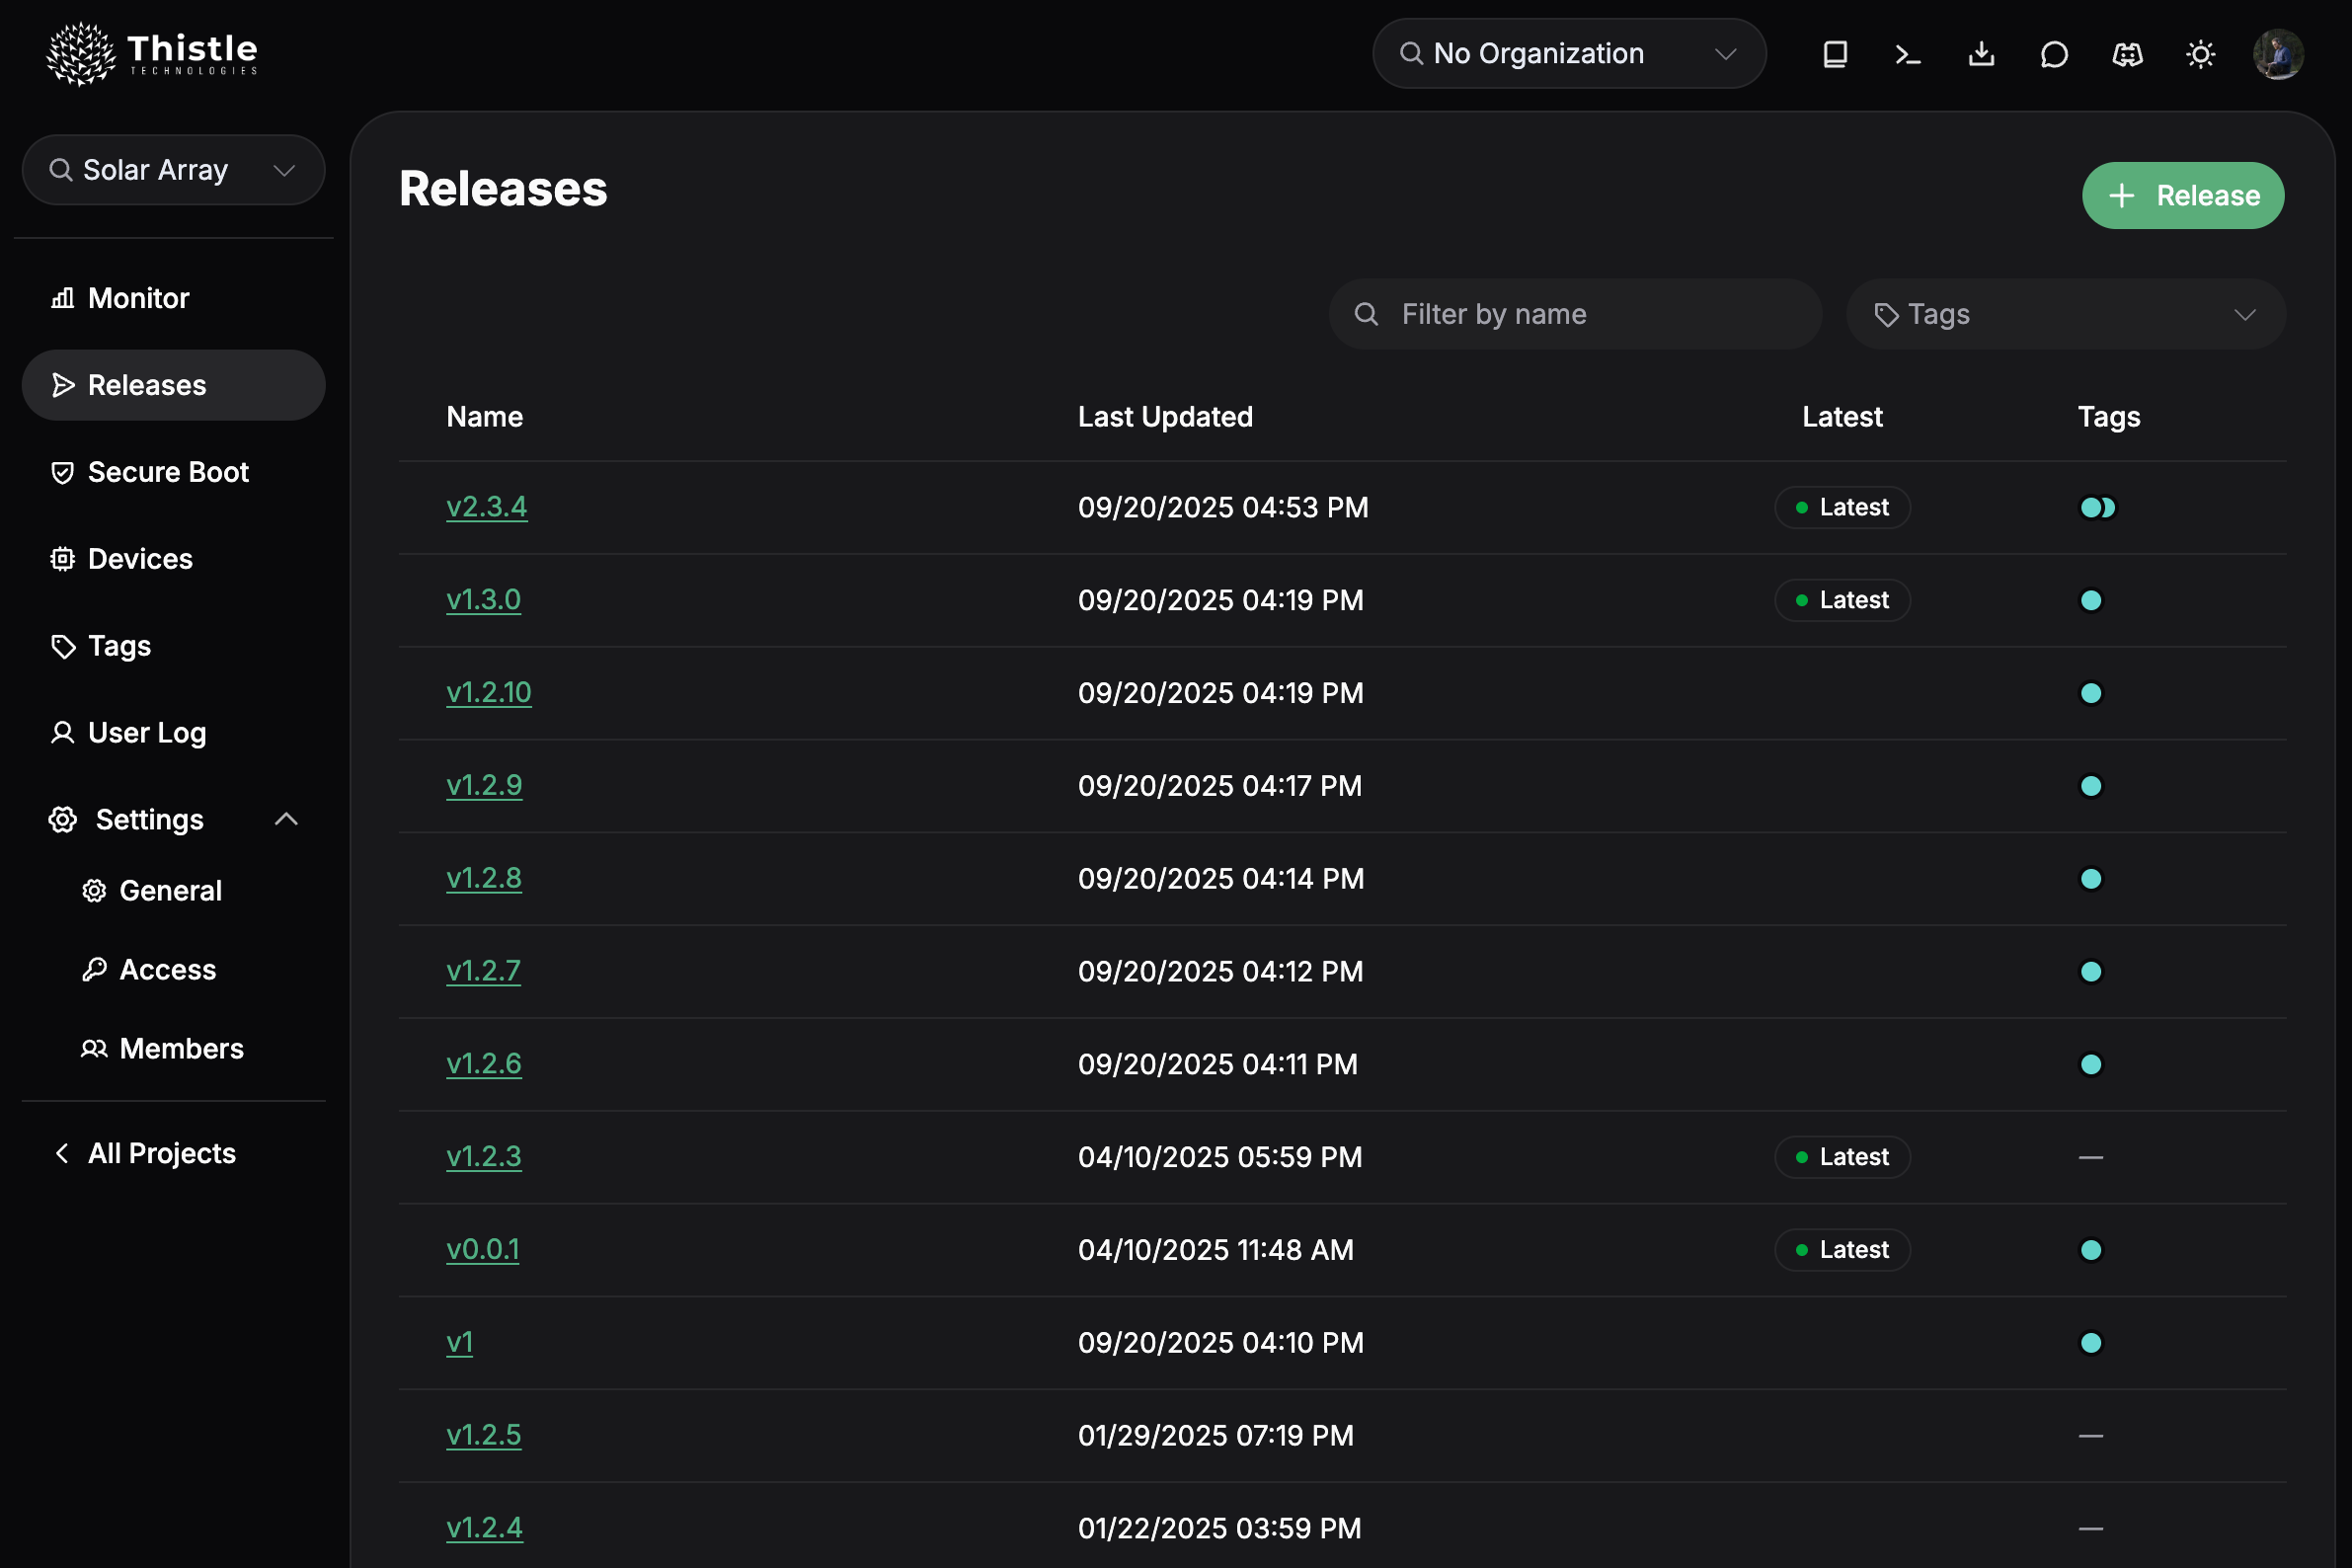Go back to All Projects
Image resolution: width=2352 pixels, height=1568 pixels.
pyautogui.click(x=160, y=1153)
